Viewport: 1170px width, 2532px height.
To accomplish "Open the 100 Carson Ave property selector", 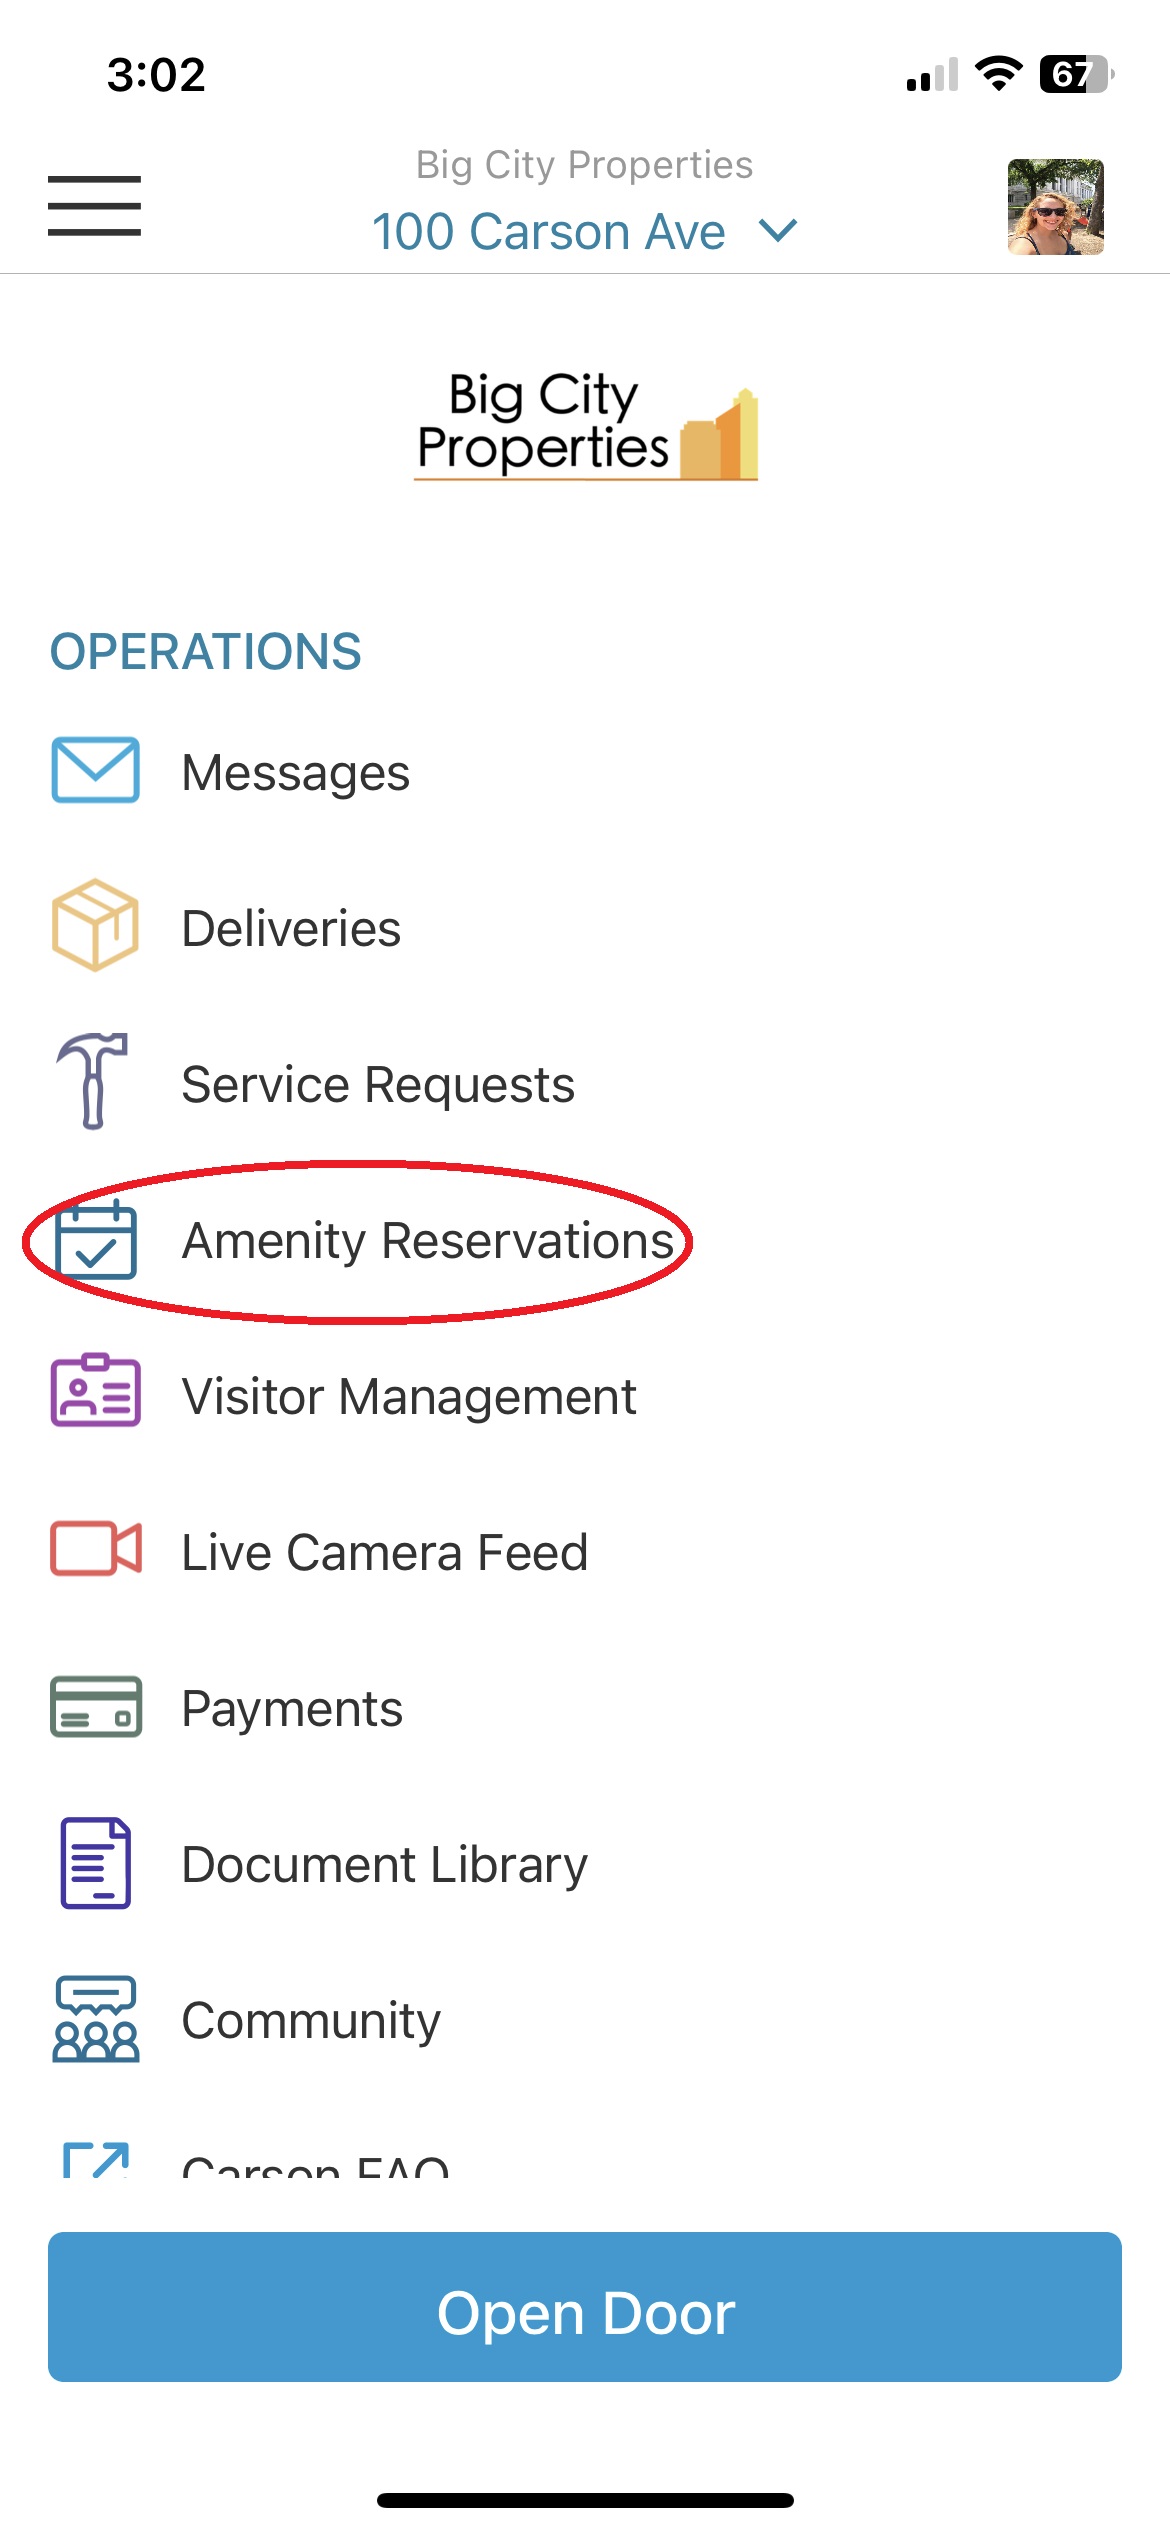I will pos(585,231).
